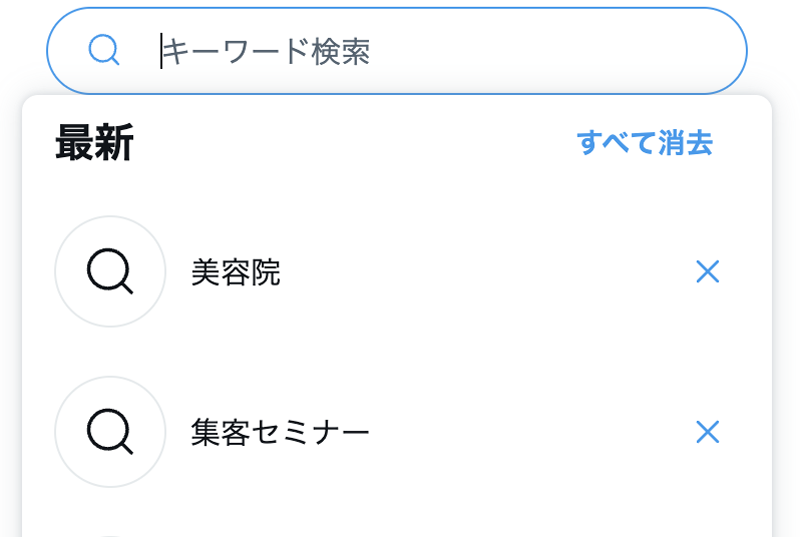Click the 最新 recent searches title
Viewport: 800px width, 537px height.
tap(94, 144)
